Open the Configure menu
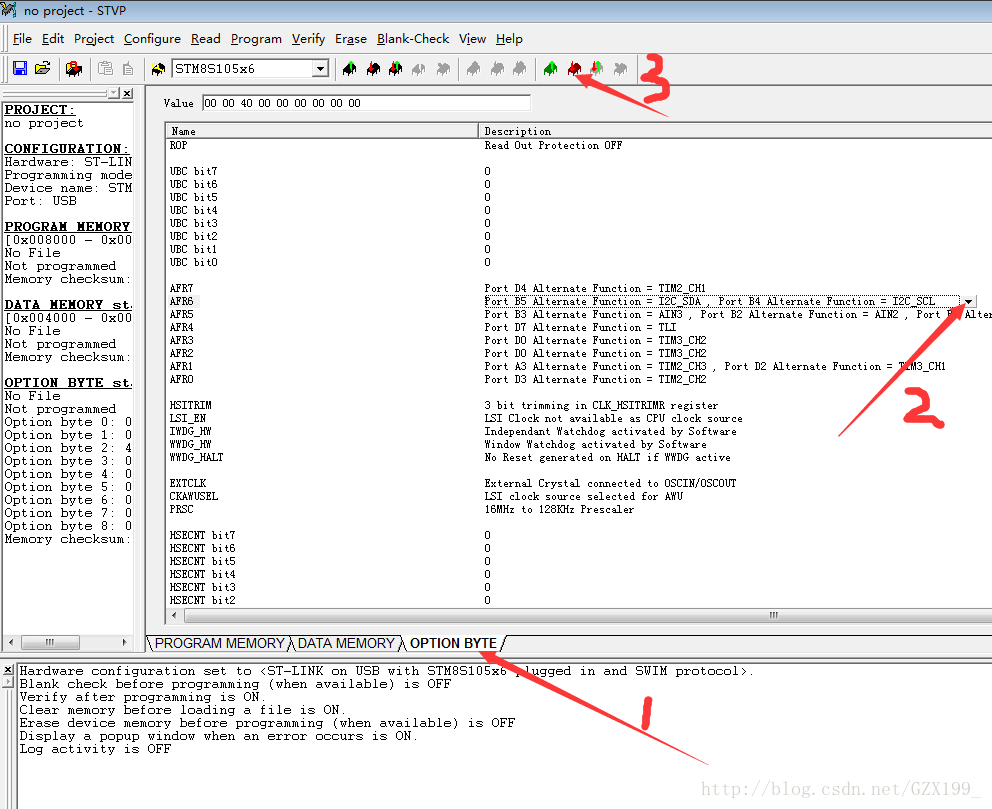This screenshot has width=992, height=809. click(x=152, y=39)
